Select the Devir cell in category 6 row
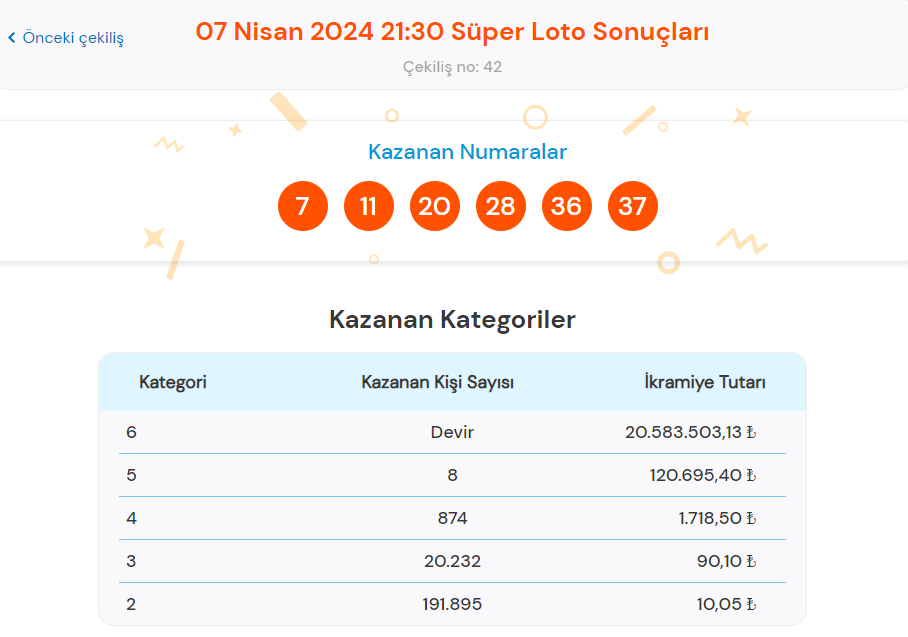Viewport: 908px width, 637px height. click(452, 432)
